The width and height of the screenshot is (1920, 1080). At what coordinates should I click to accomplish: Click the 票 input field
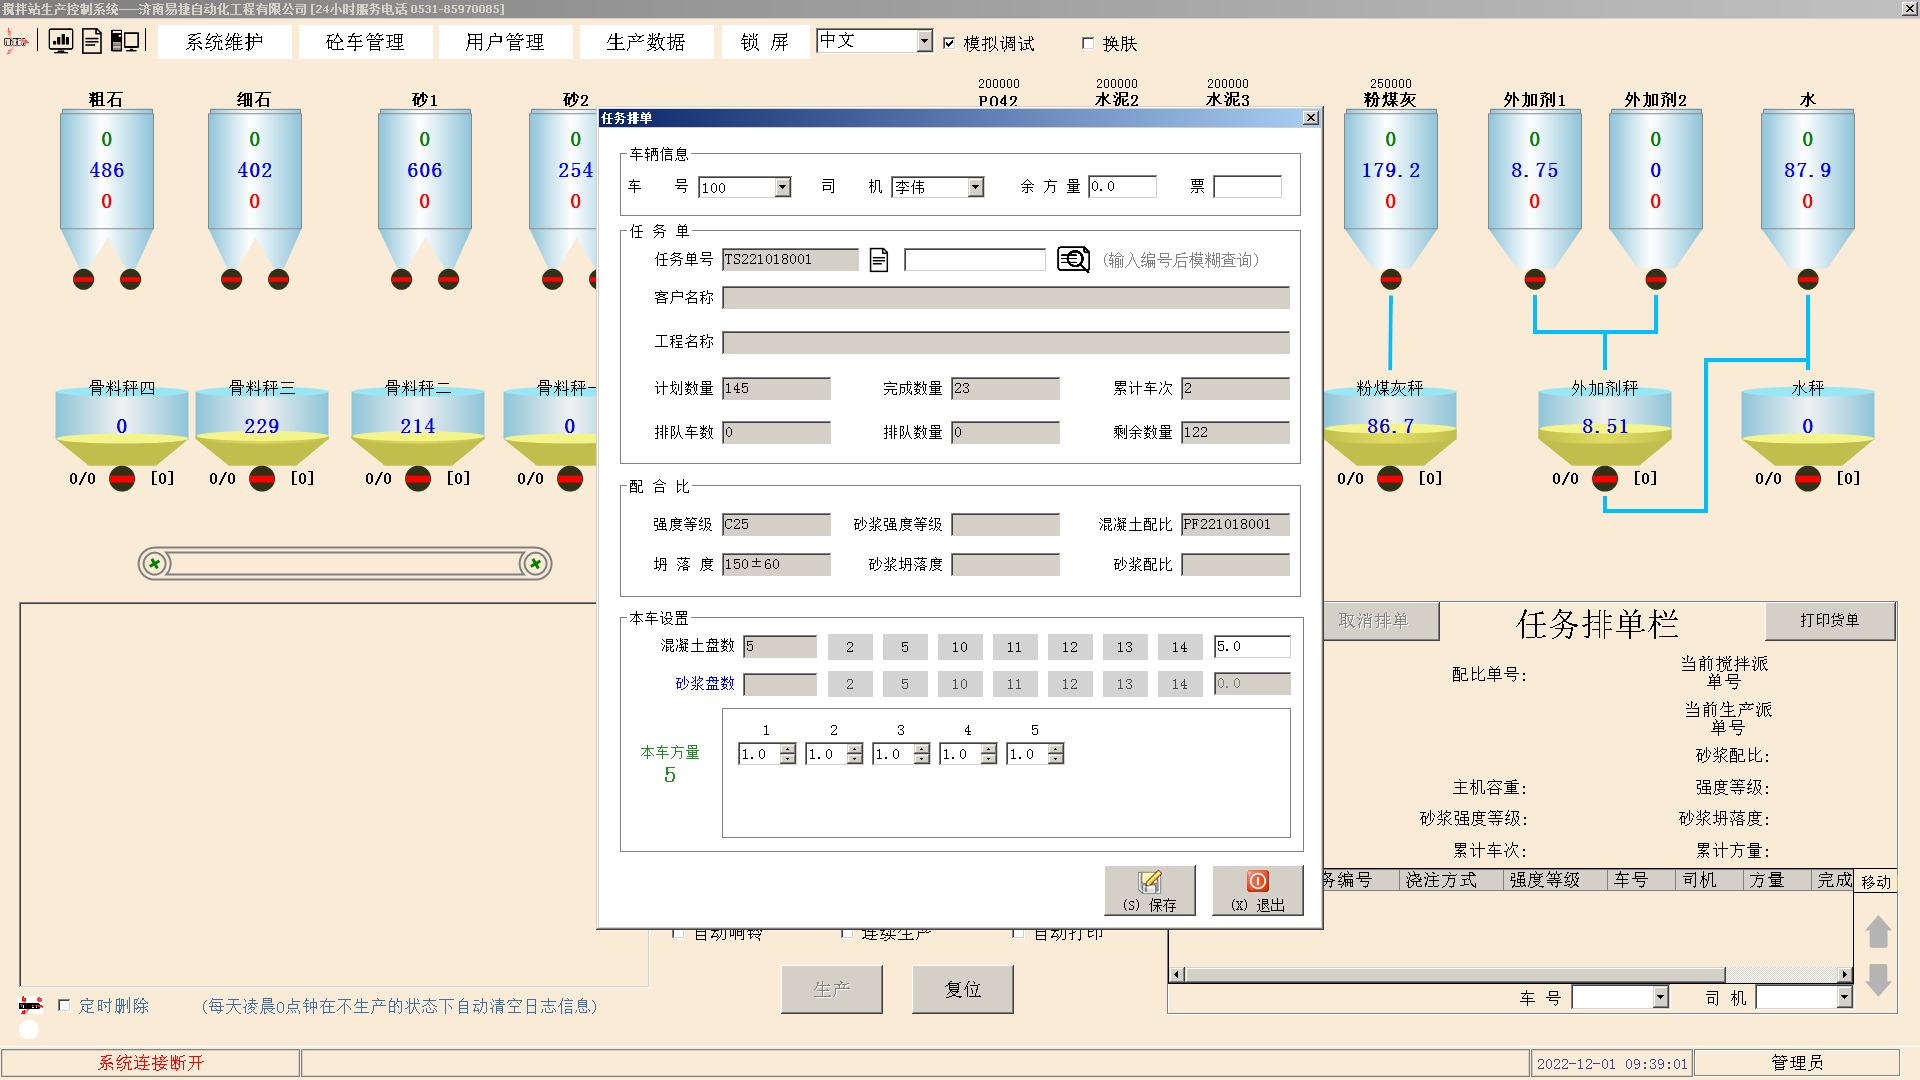click(x=1247, y=187)
